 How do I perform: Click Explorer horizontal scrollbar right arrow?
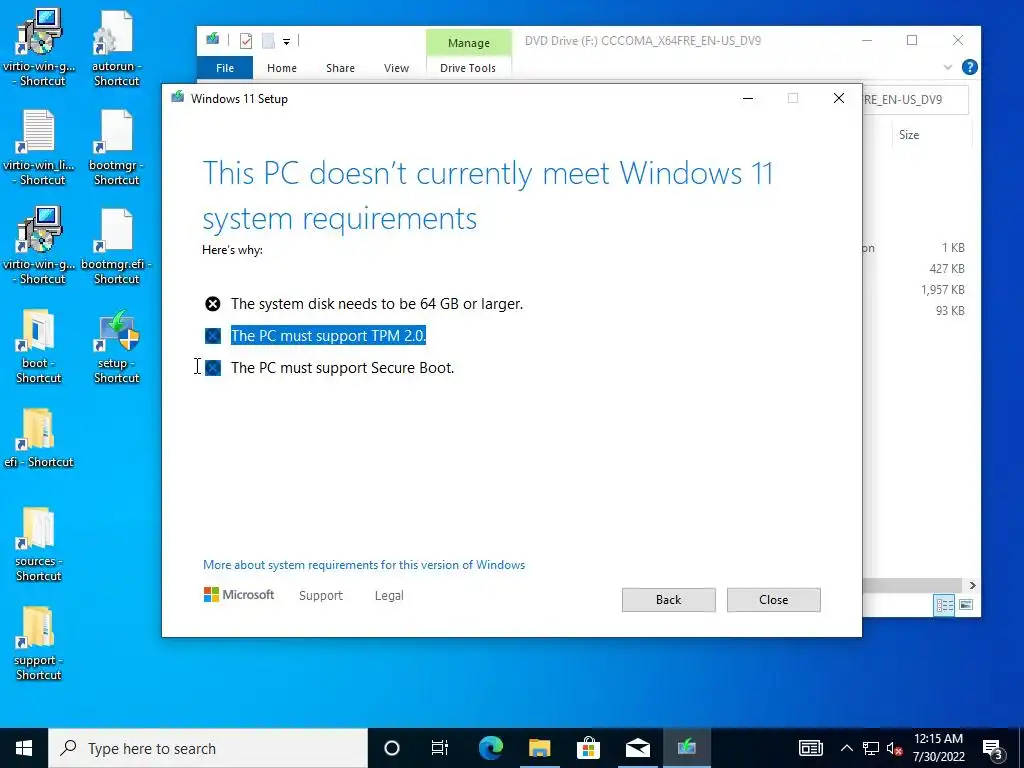coord(972,585)
